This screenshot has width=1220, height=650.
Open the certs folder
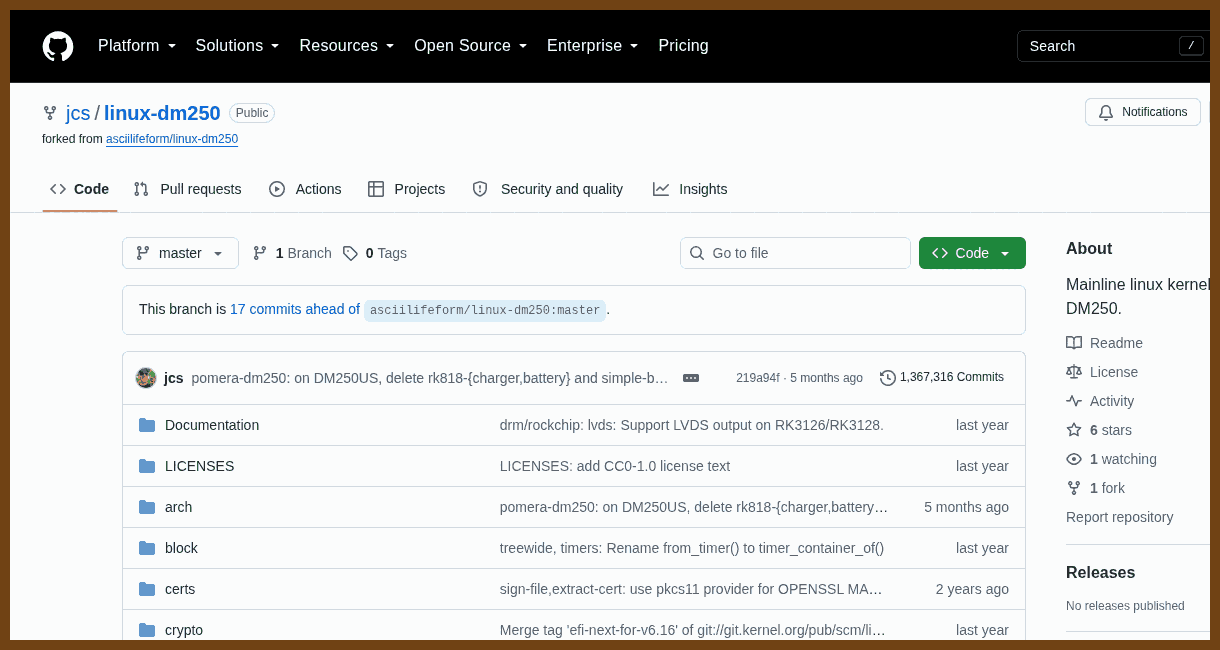(x=180, y=589)
